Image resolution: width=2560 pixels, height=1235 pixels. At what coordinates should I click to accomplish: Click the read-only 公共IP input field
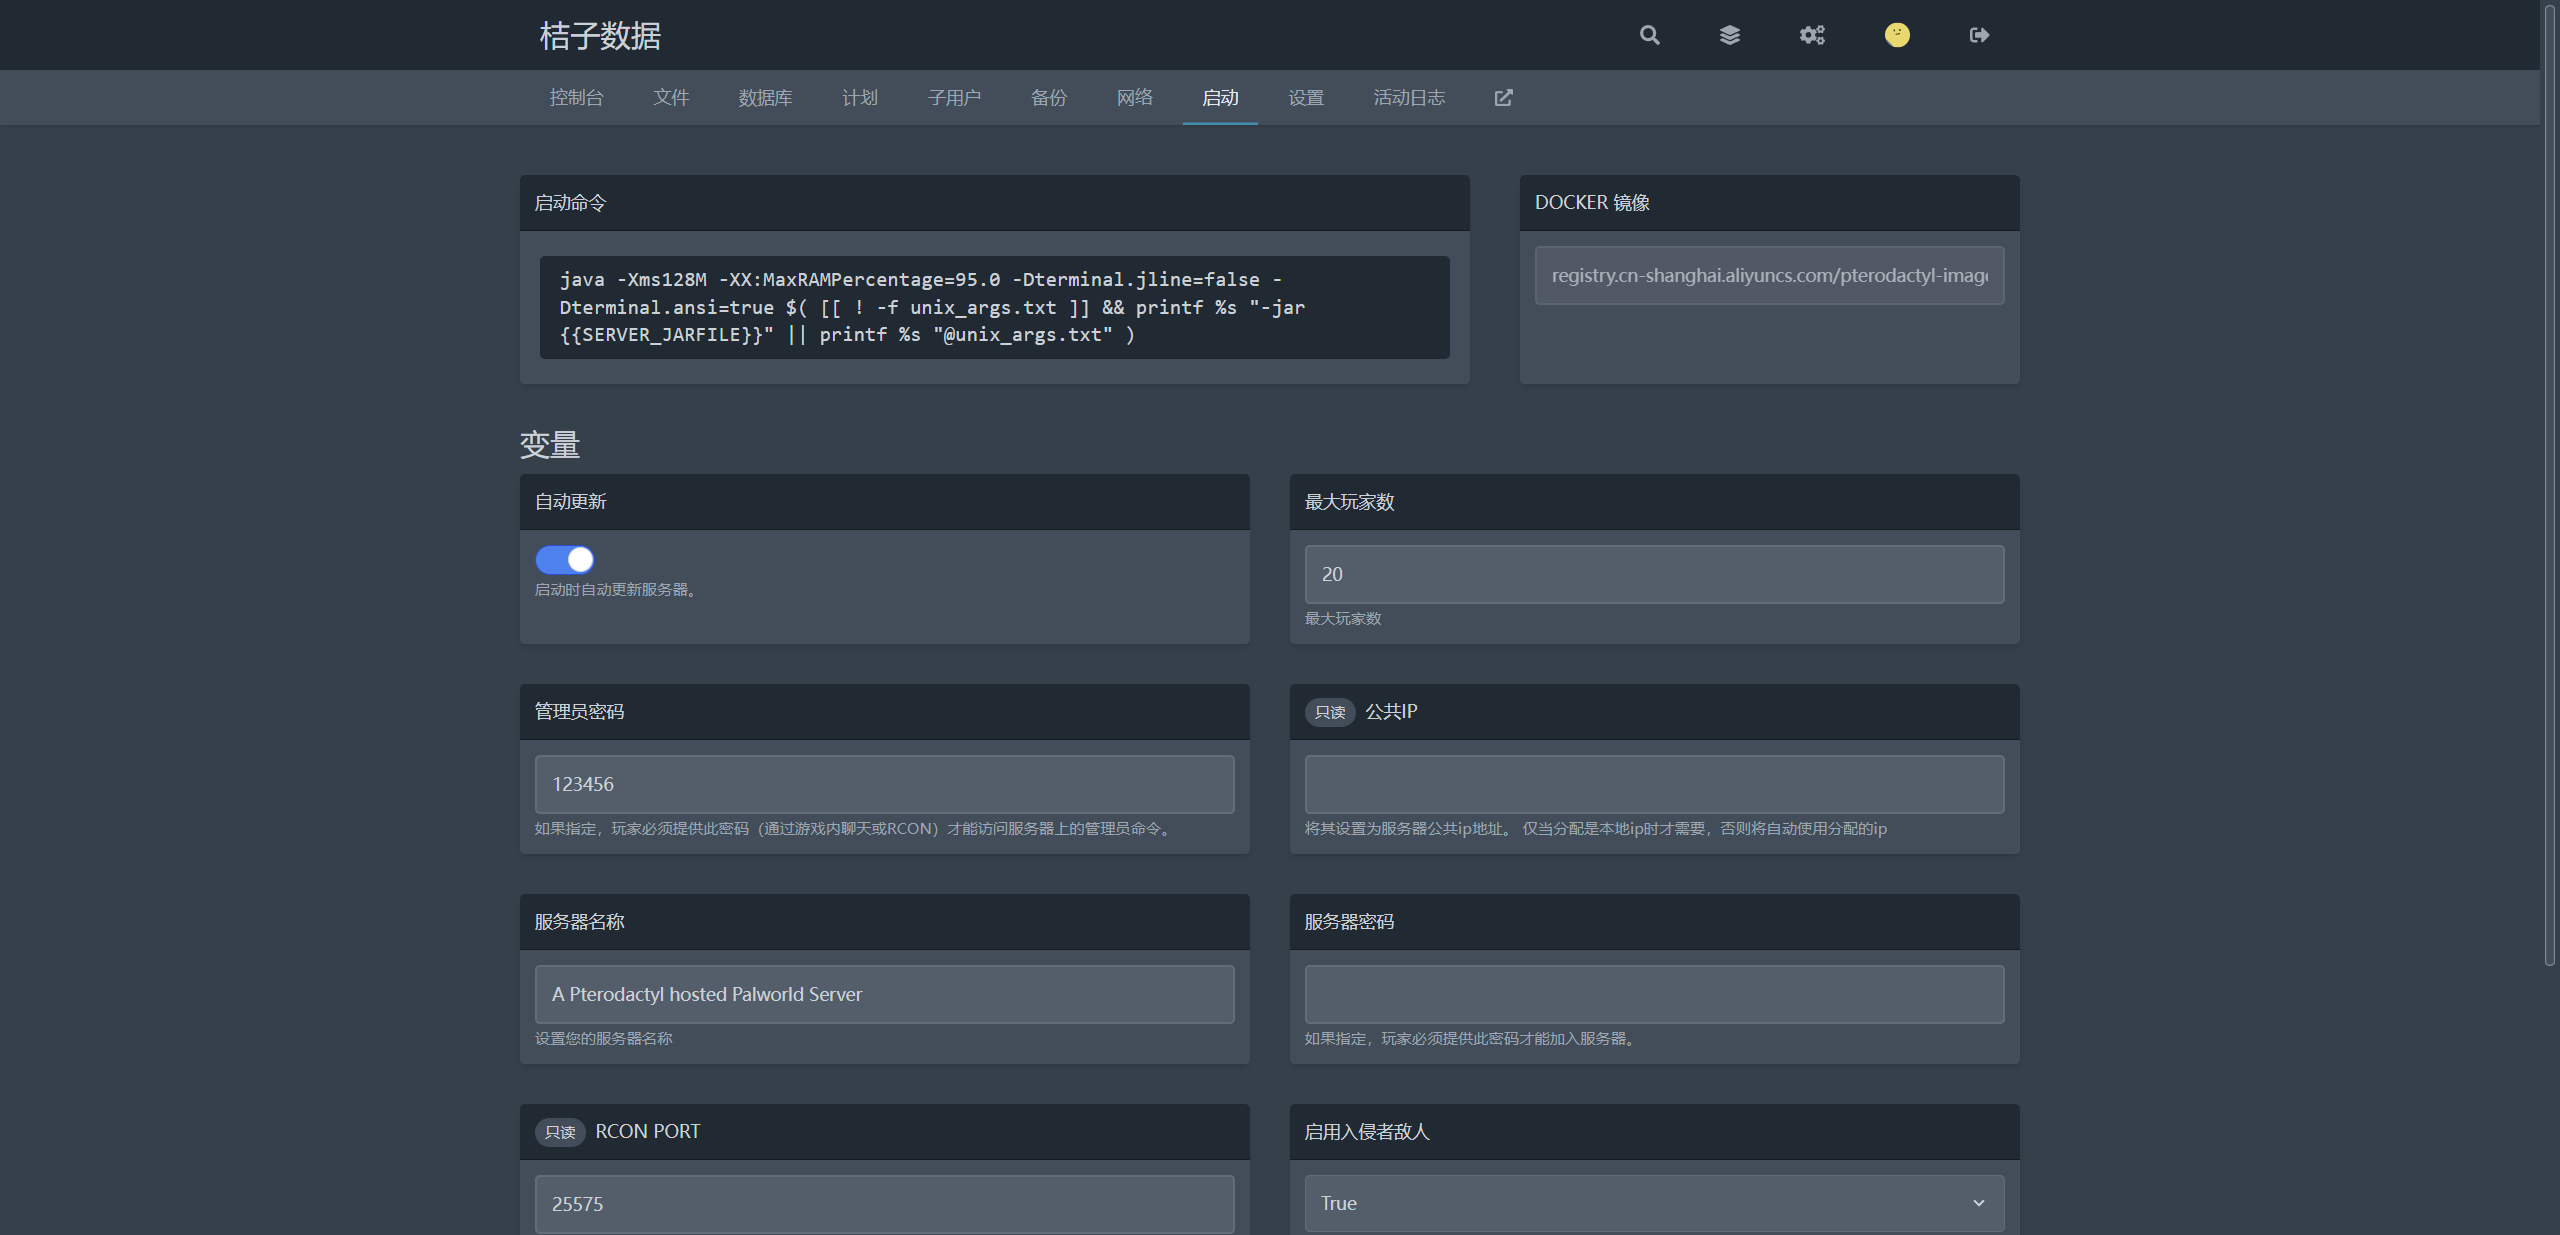point(1654,784)
